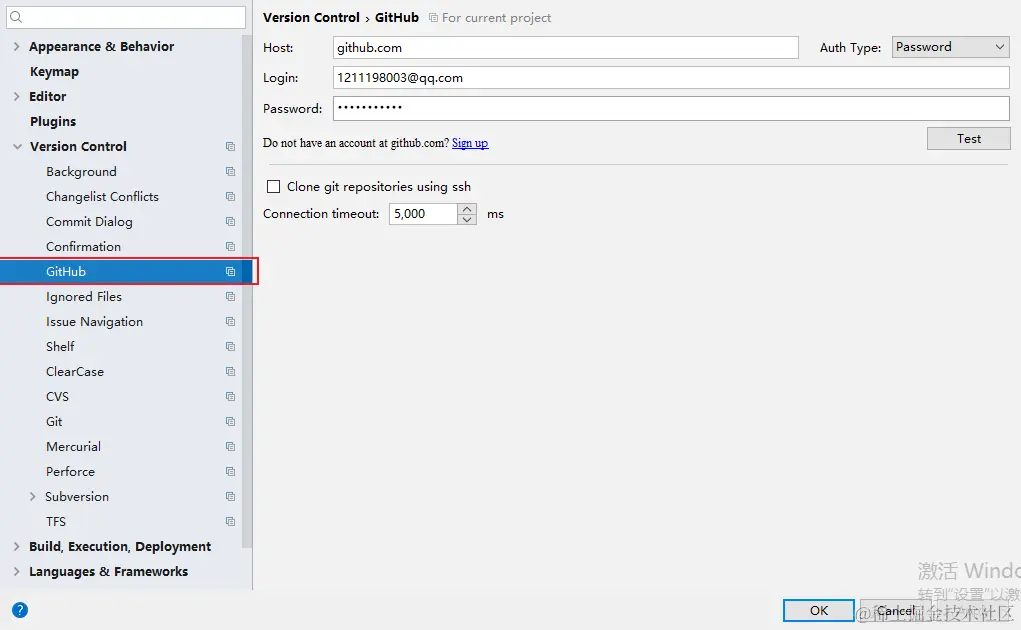Click the project icon next to TFS
The height and width of the screenshot is (630, 1021).
click(x=230, y=521)
